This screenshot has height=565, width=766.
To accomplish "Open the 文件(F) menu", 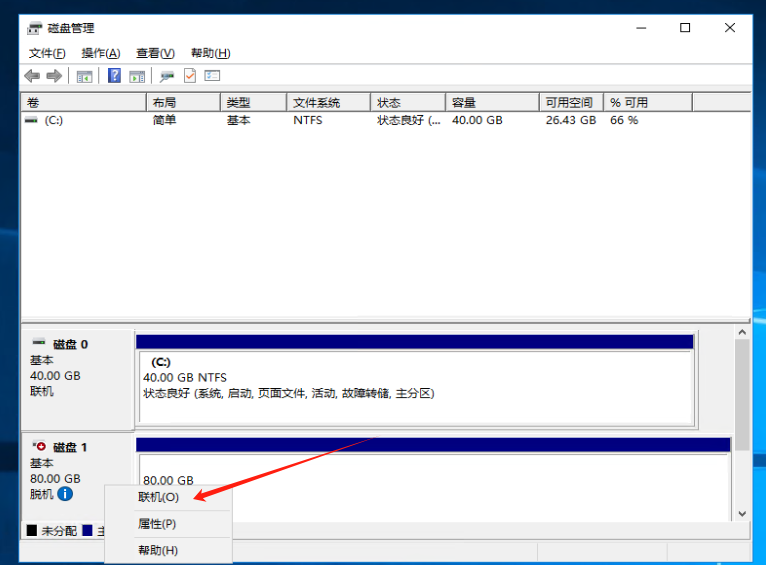I will pos(47,53).
